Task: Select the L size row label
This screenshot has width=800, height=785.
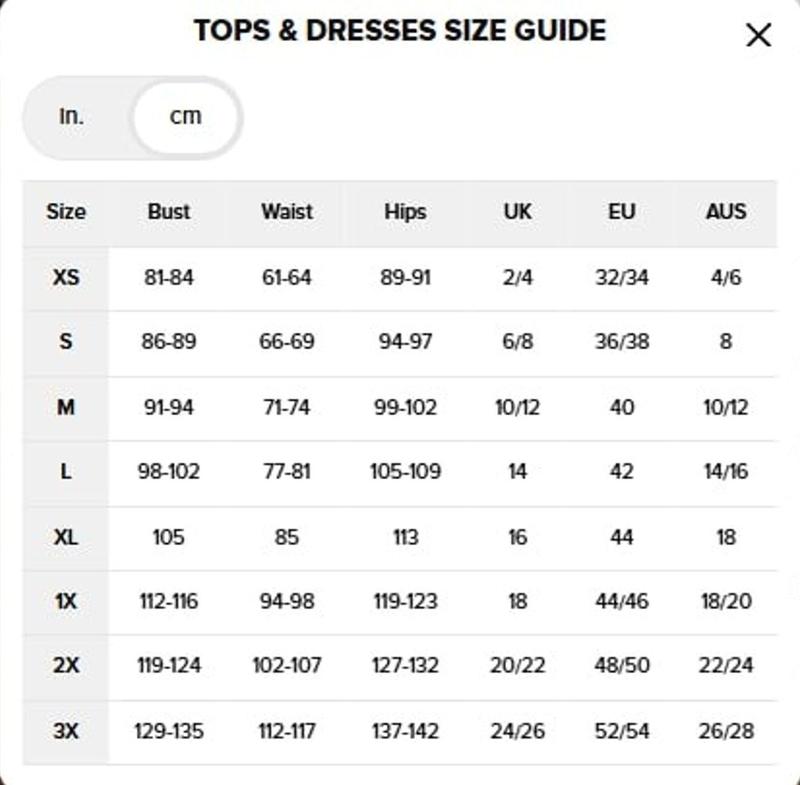Action: (x=66, y=472)
